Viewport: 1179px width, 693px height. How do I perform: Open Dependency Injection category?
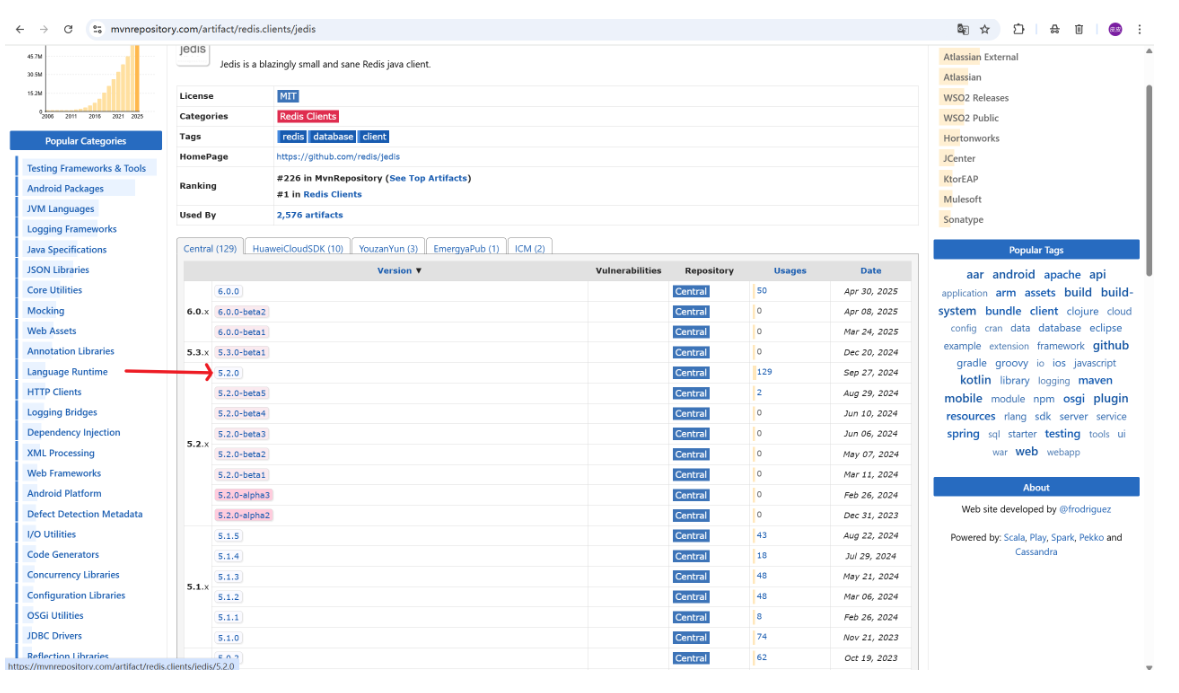pyautogui.click(x=73, y=432)
